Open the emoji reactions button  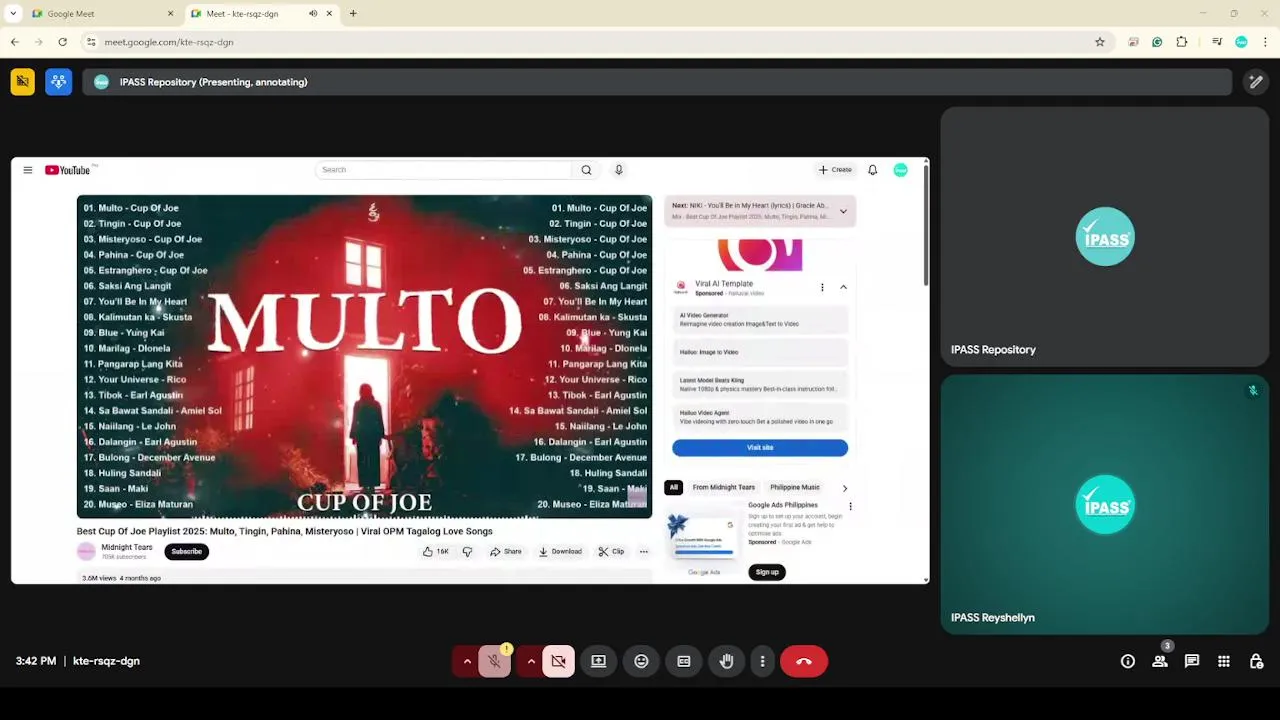click(641, 661)
